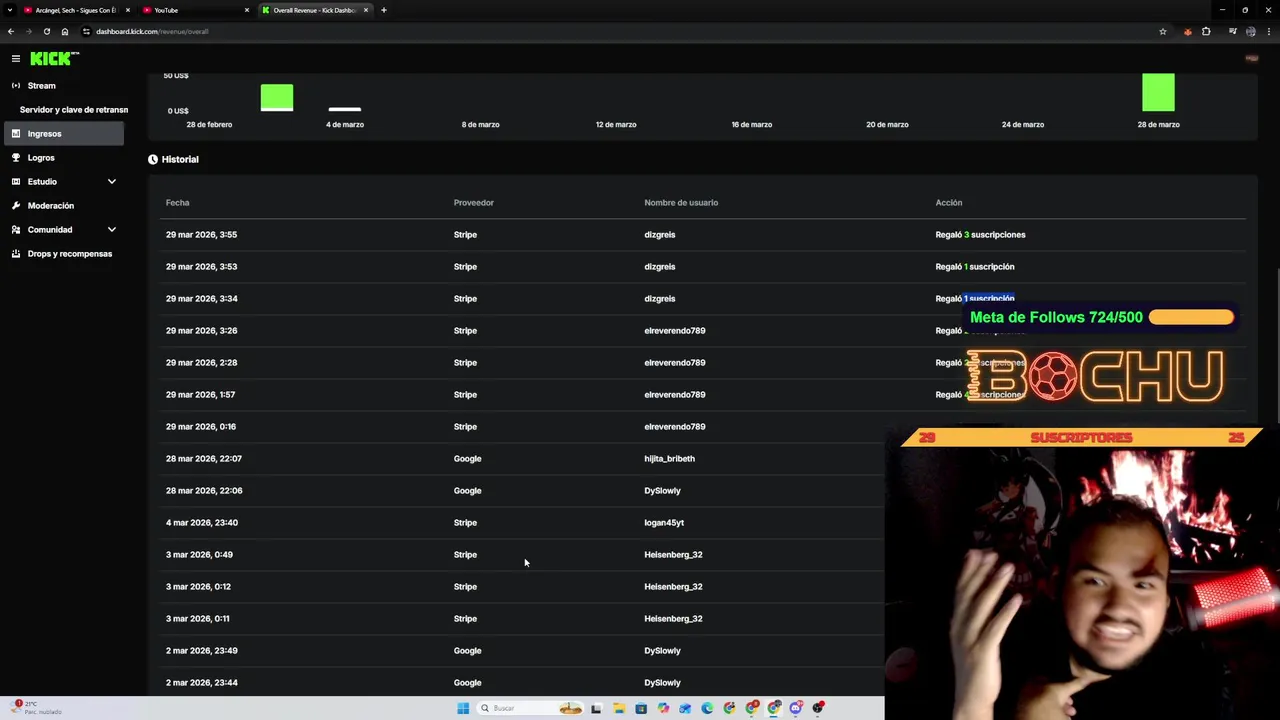Click the taskbar Buscar search box

tap(530, 708)
